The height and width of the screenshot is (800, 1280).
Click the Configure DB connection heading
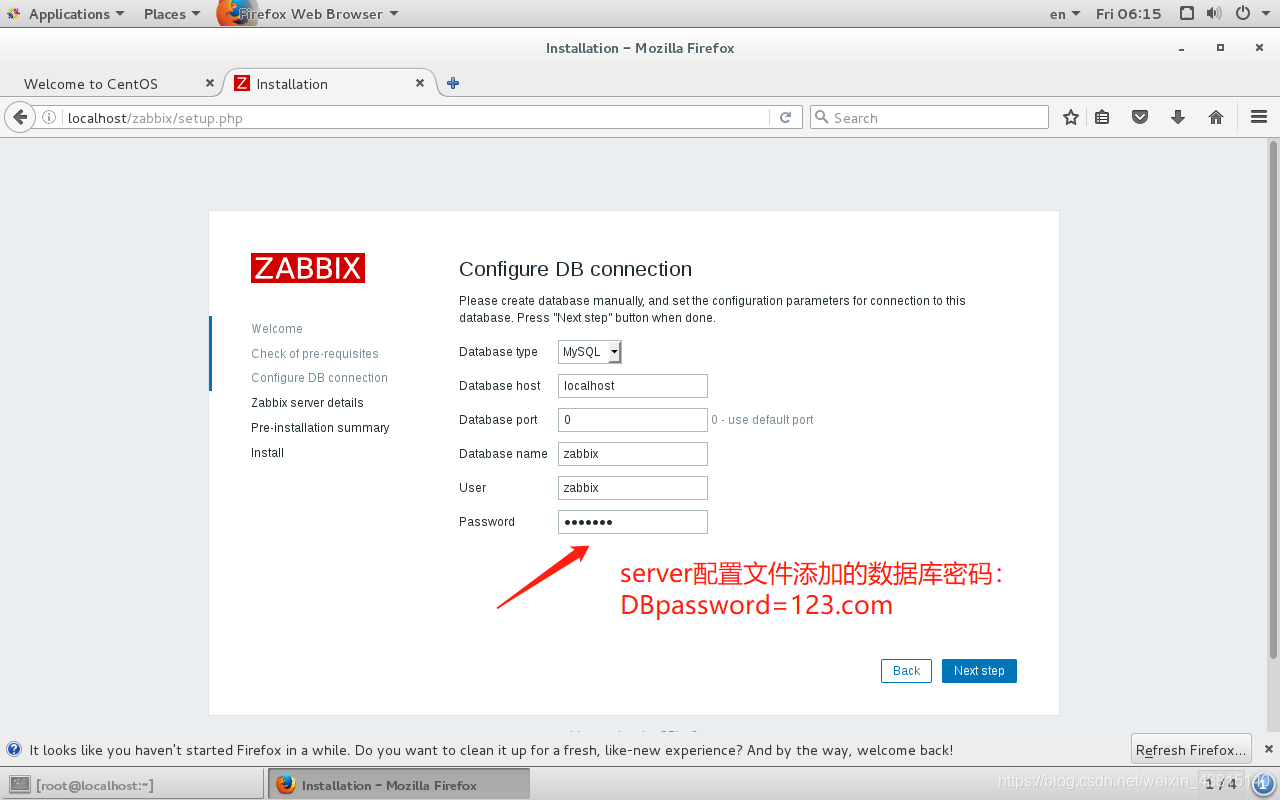pyautogui.click(x=575, y=269)
